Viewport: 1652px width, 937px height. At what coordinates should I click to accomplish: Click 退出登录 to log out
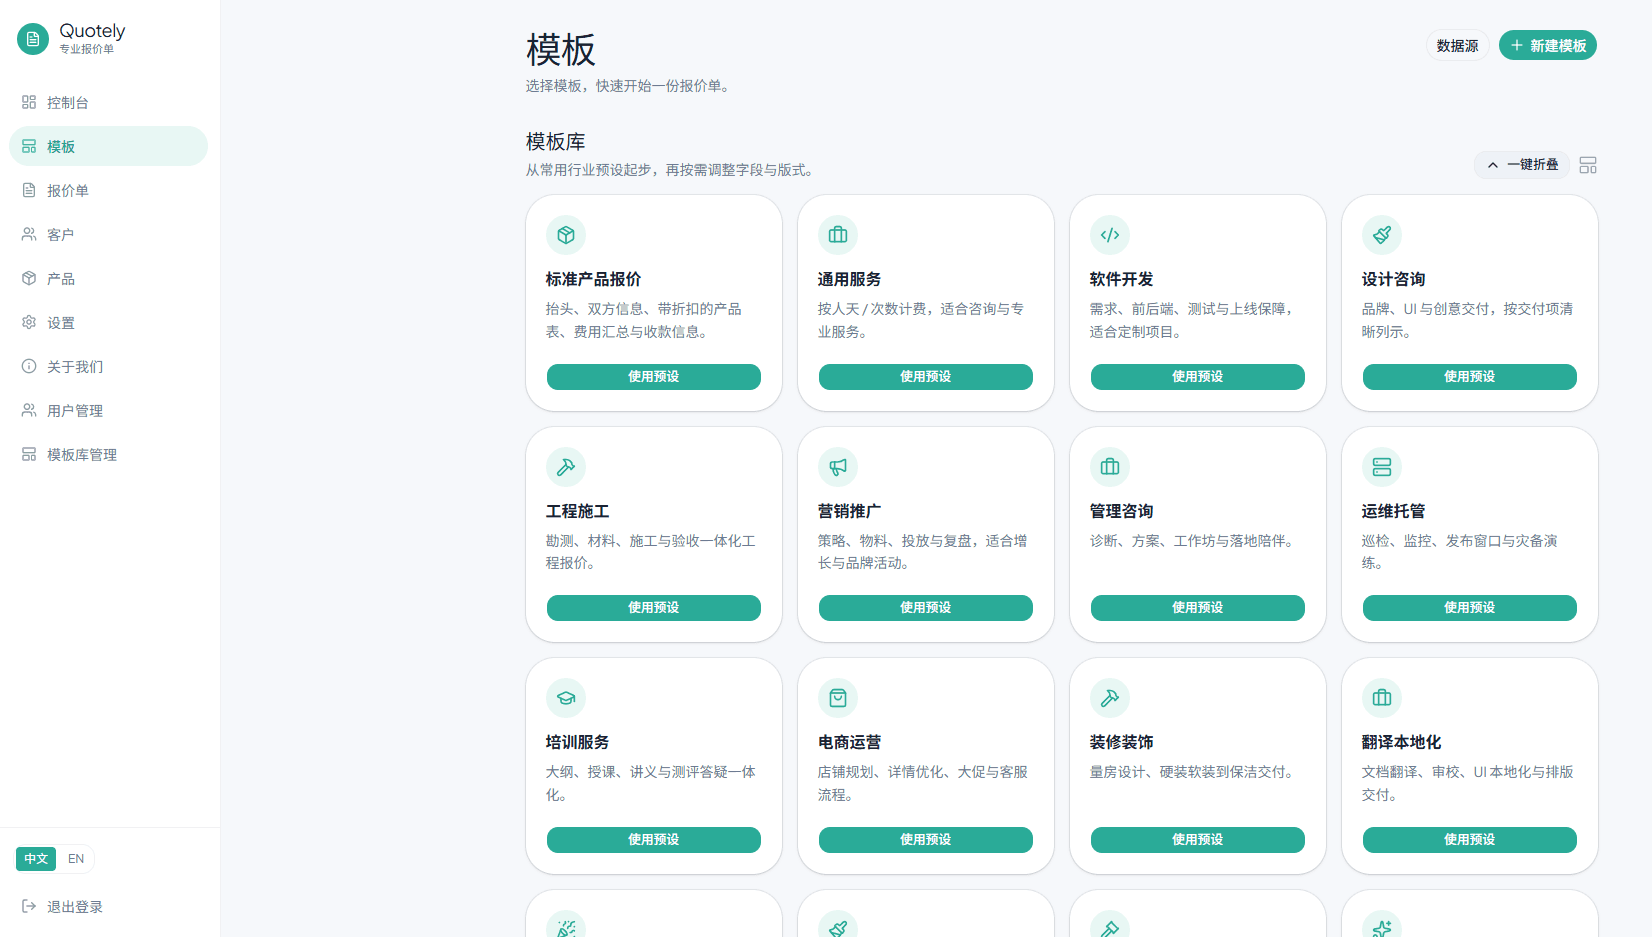pyautogui.click(x=108, y=906)
